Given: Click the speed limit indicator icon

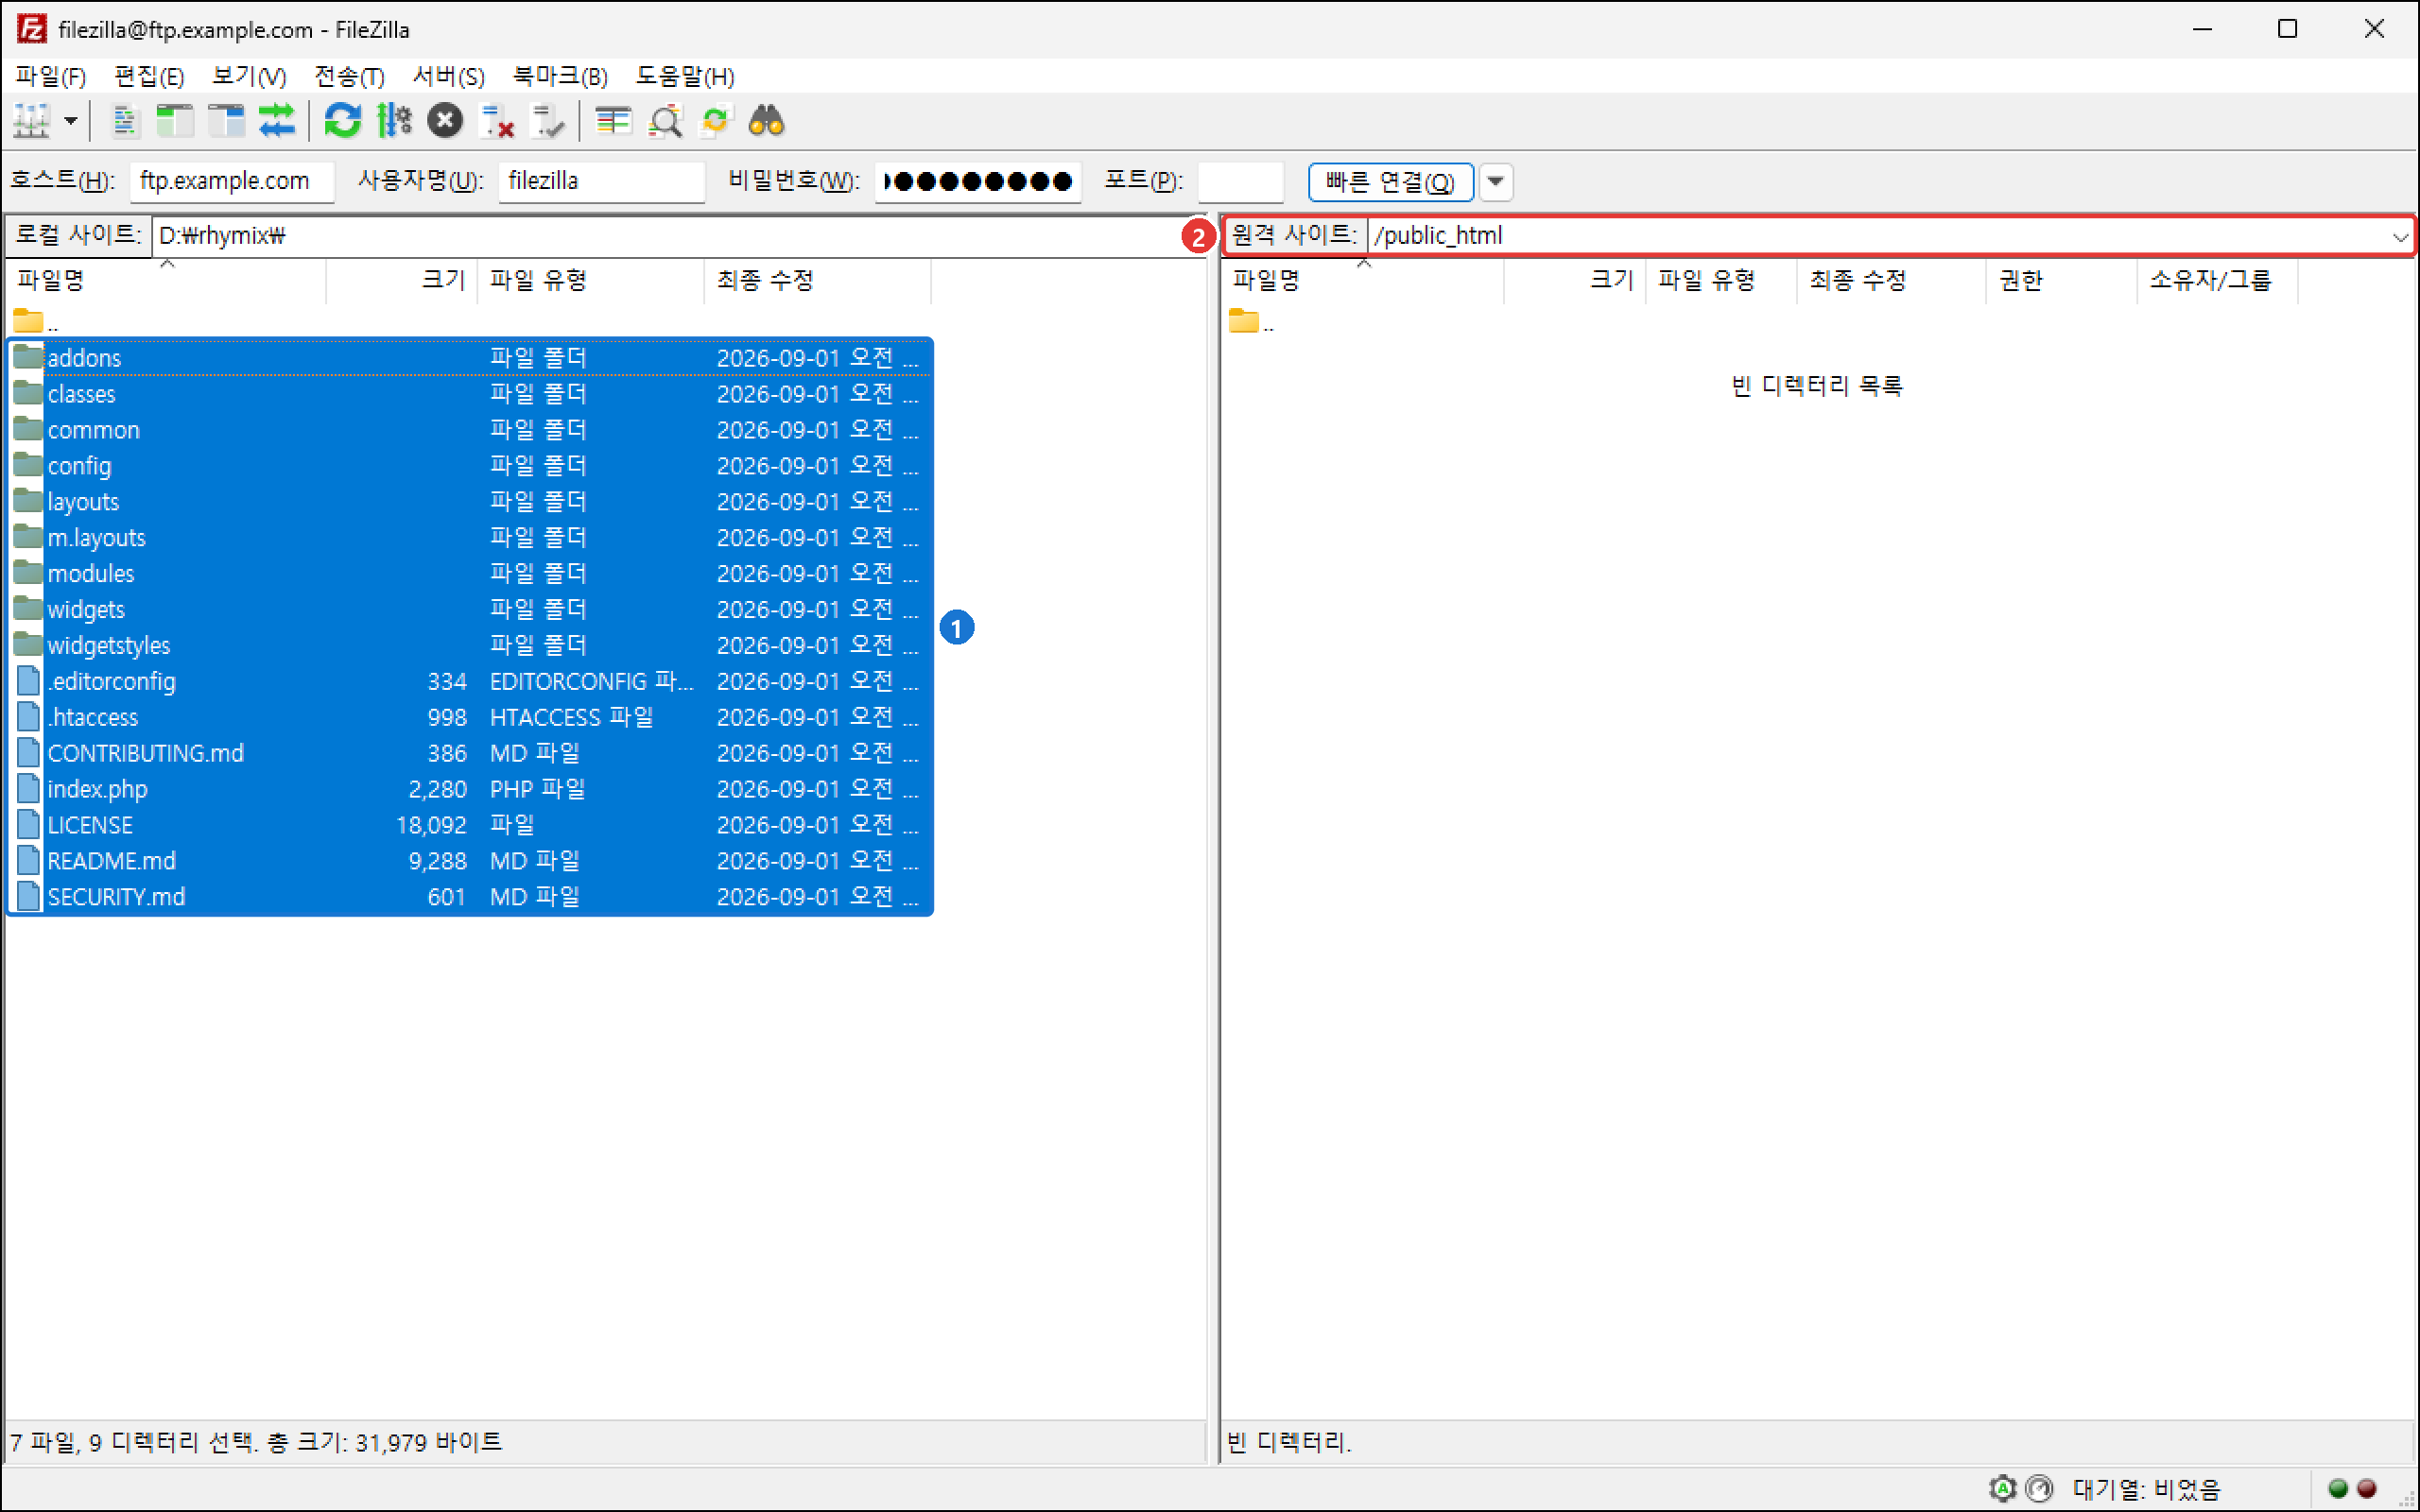Looking at the screenshot, I should click(x=2039, y=1489).
